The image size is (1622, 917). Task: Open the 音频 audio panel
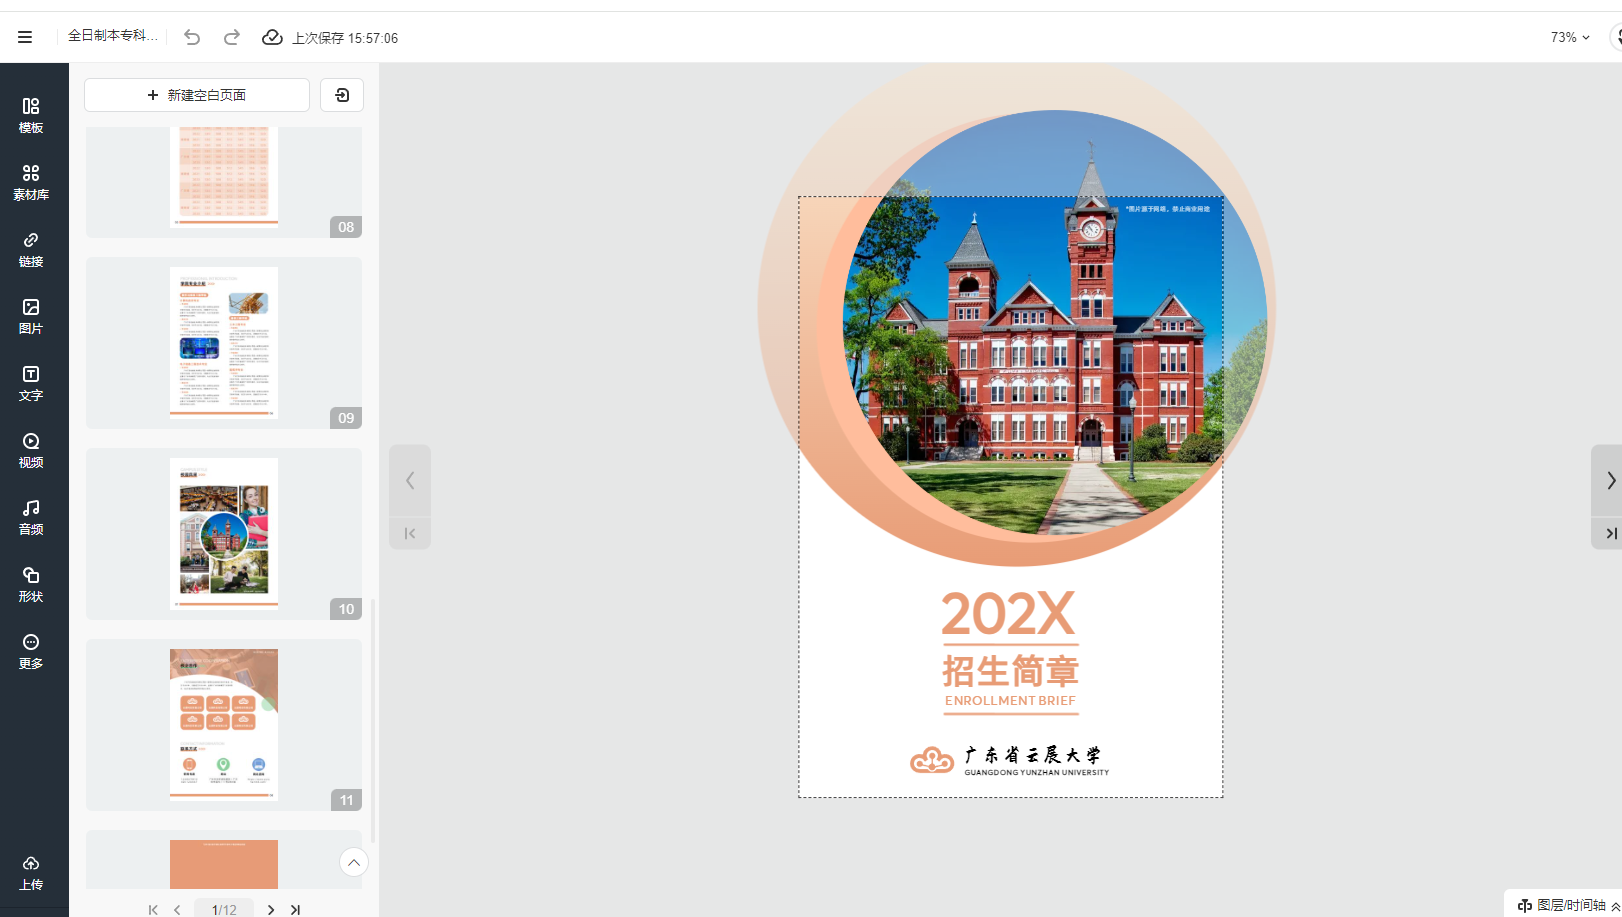(31, 517)
